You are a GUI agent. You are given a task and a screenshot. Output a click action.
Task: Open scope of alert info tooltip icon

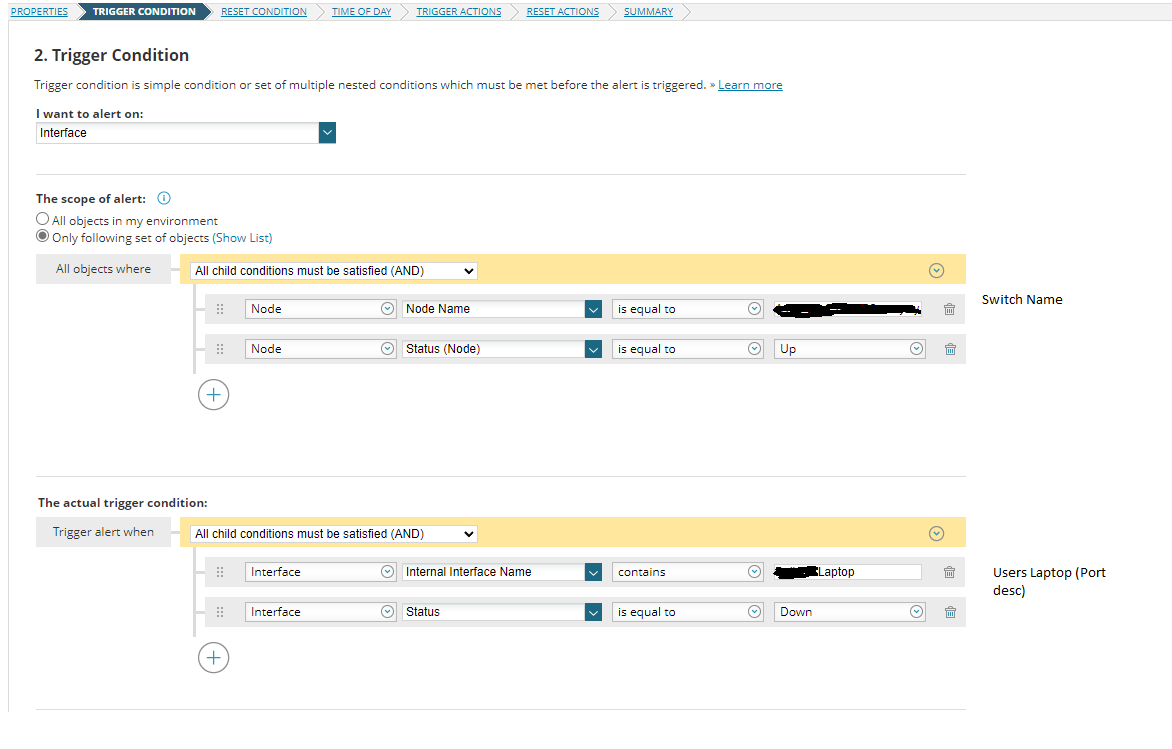pos(164,198)
